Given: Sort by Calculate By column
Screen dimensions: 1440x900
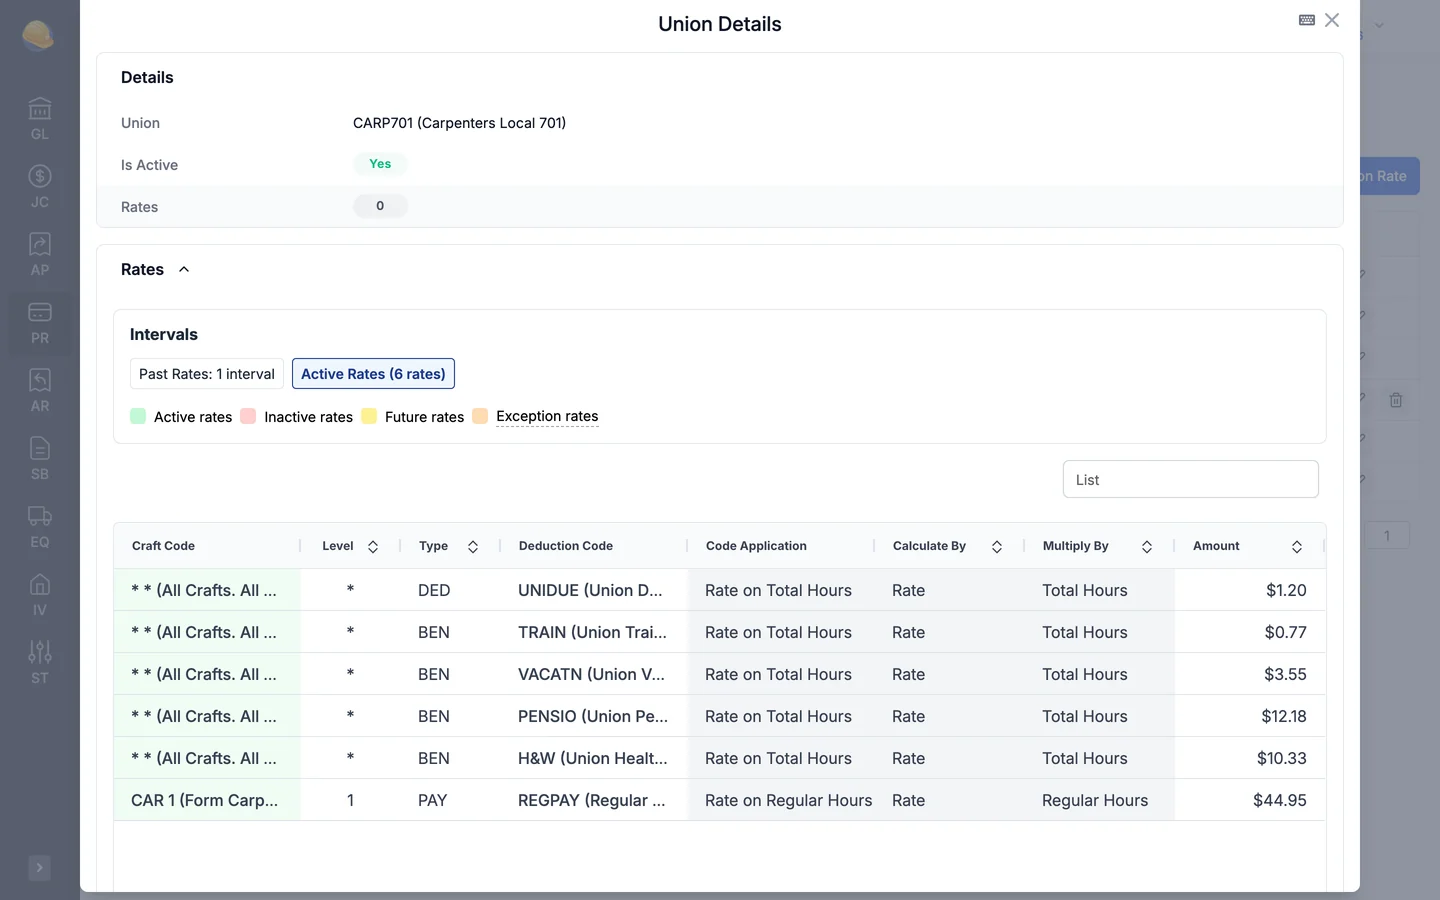Looking at the screenshot, I should point(997,547).
